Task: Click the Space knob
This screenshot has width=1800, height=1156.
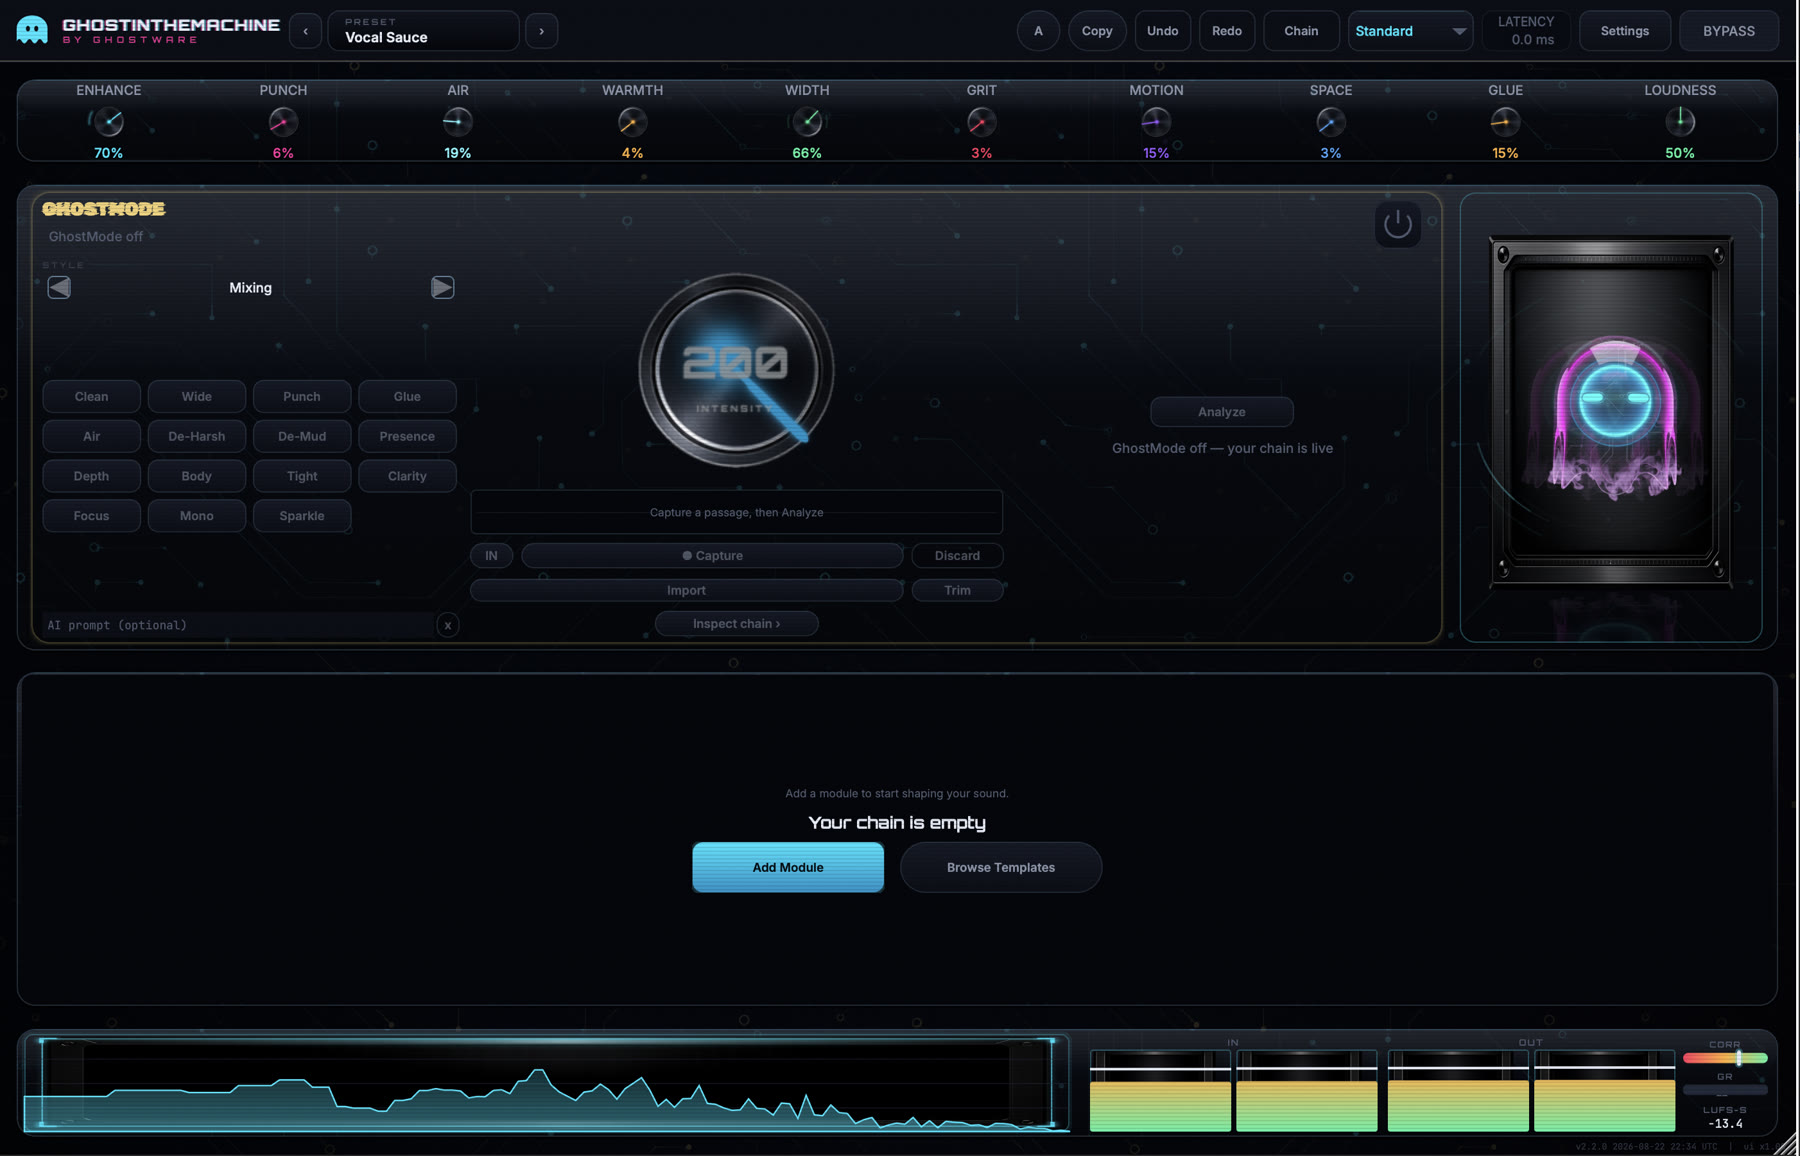Action: (1330, 122)
